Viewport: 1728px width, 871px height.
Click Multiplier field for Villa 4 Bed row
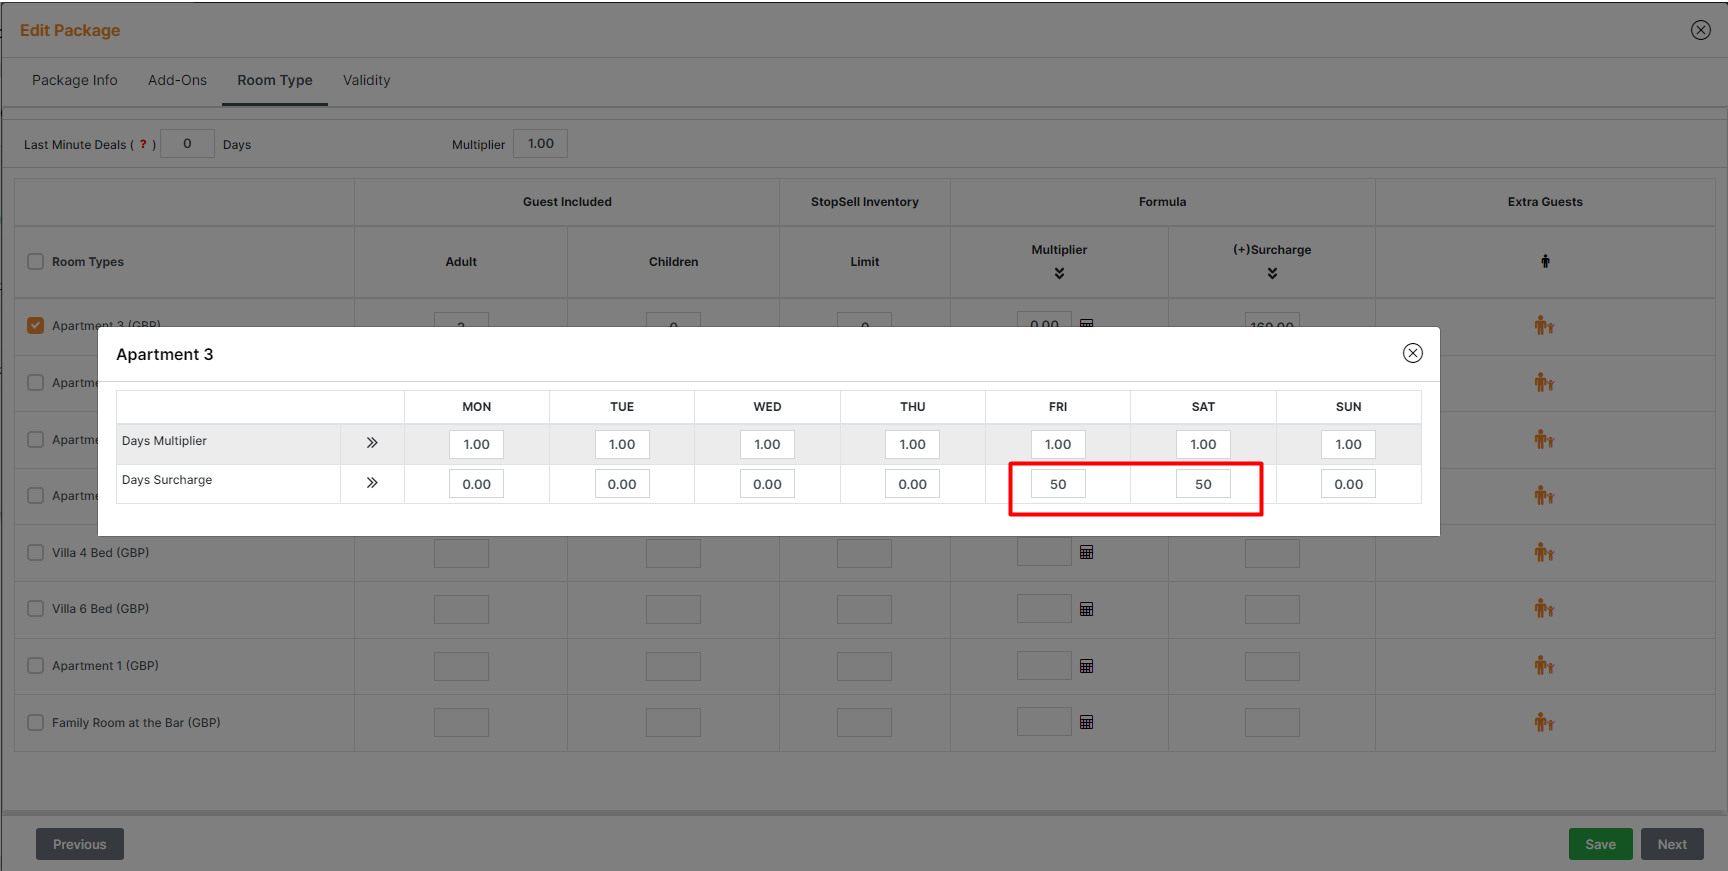[x=1044, y=552]
